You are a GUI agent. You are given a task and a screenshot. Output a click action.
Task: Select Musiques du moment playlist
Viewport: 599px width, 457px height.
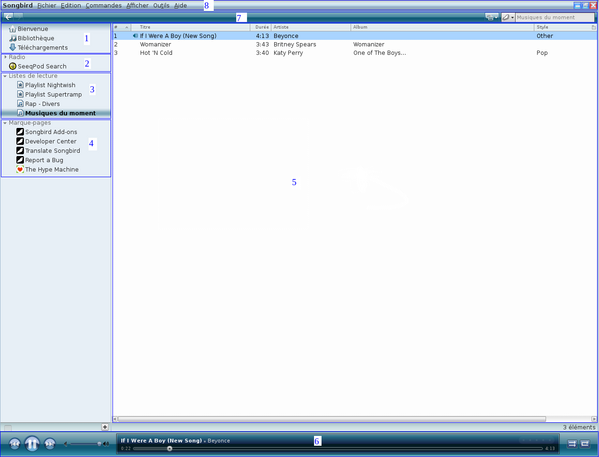[x=57, y=113]
